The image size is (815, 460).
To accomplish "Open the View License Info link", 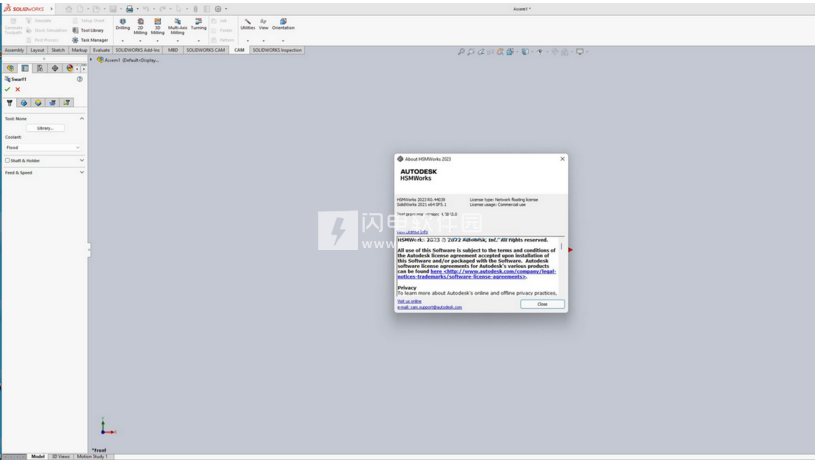I will (x=412, y=232).
